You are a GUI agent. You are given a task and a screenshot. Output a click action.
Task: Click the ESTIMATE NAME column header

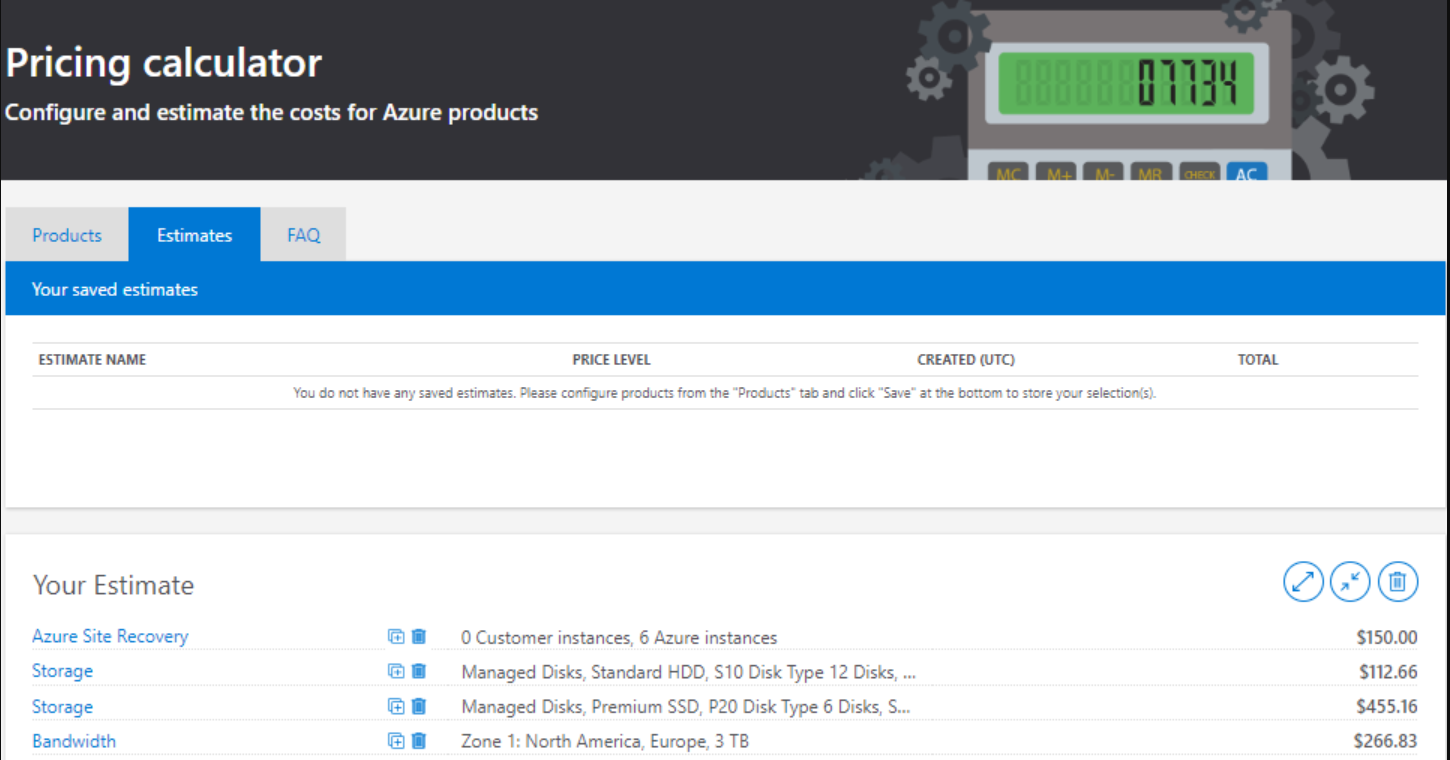(92, 360)
